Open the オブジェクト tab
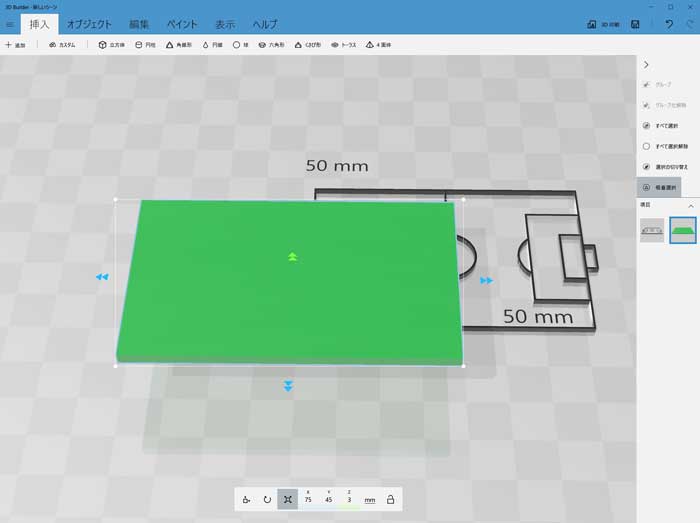 pyautogui.click(x=89, y=24)
